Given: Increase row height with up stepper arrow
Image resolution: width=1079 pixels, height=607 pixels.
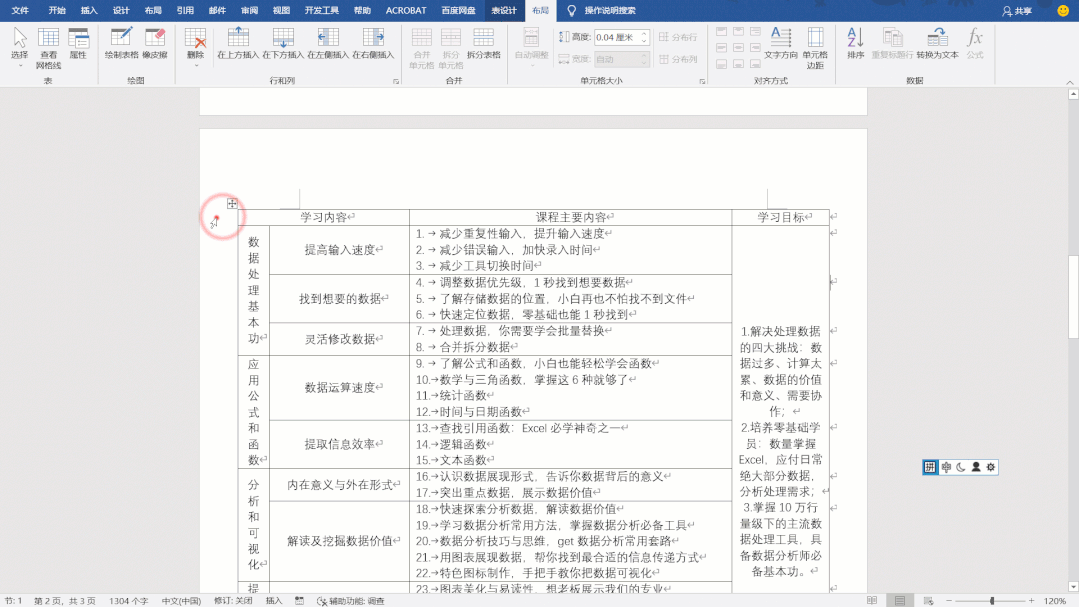Looking at the screenshot, I should click(x=644, y=34).
